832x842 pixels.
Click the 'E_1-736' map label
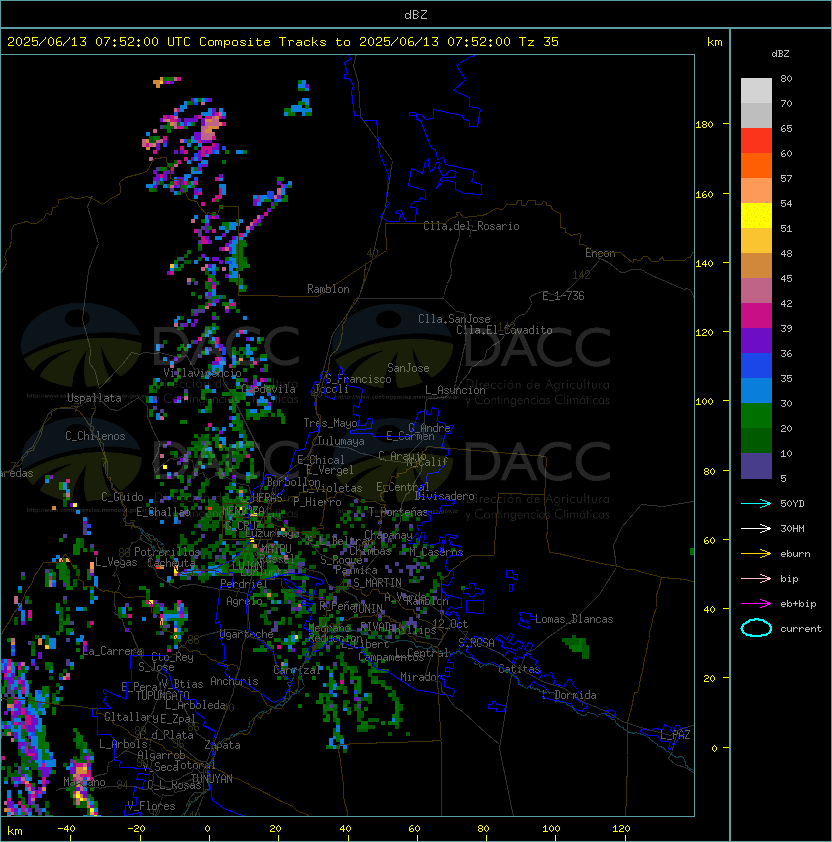pyautogui.click(x=563, y=296)
